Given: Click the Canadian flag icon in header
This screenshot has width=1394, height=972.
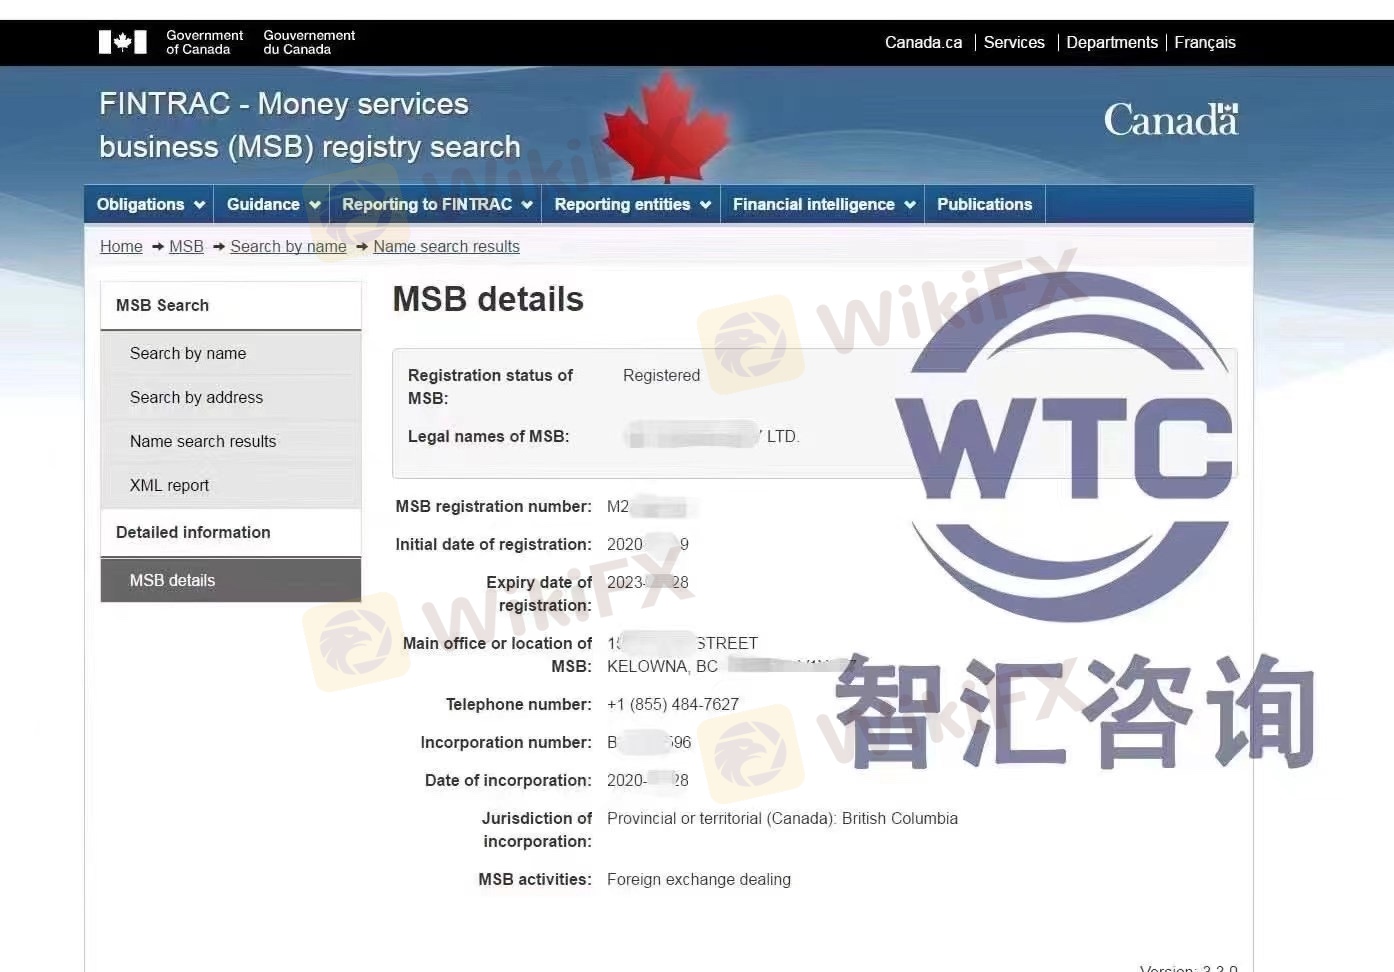Looking at the screenshot, I should point(122,42).
